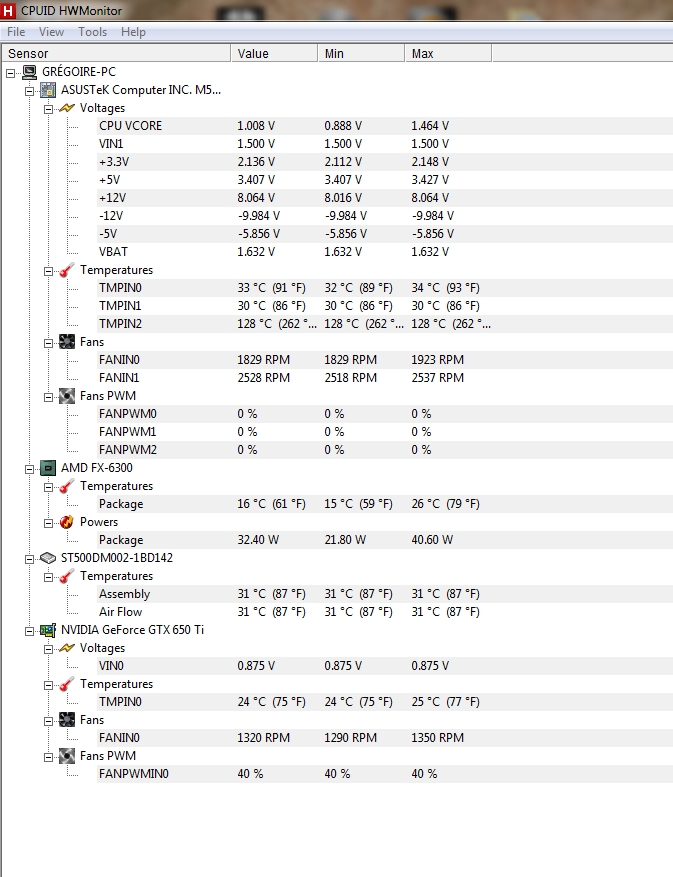This screenshot has height=877, width=673.
Task: Collapse the ST500DM002-1BD142 drive node
Action: coord(29,559)
